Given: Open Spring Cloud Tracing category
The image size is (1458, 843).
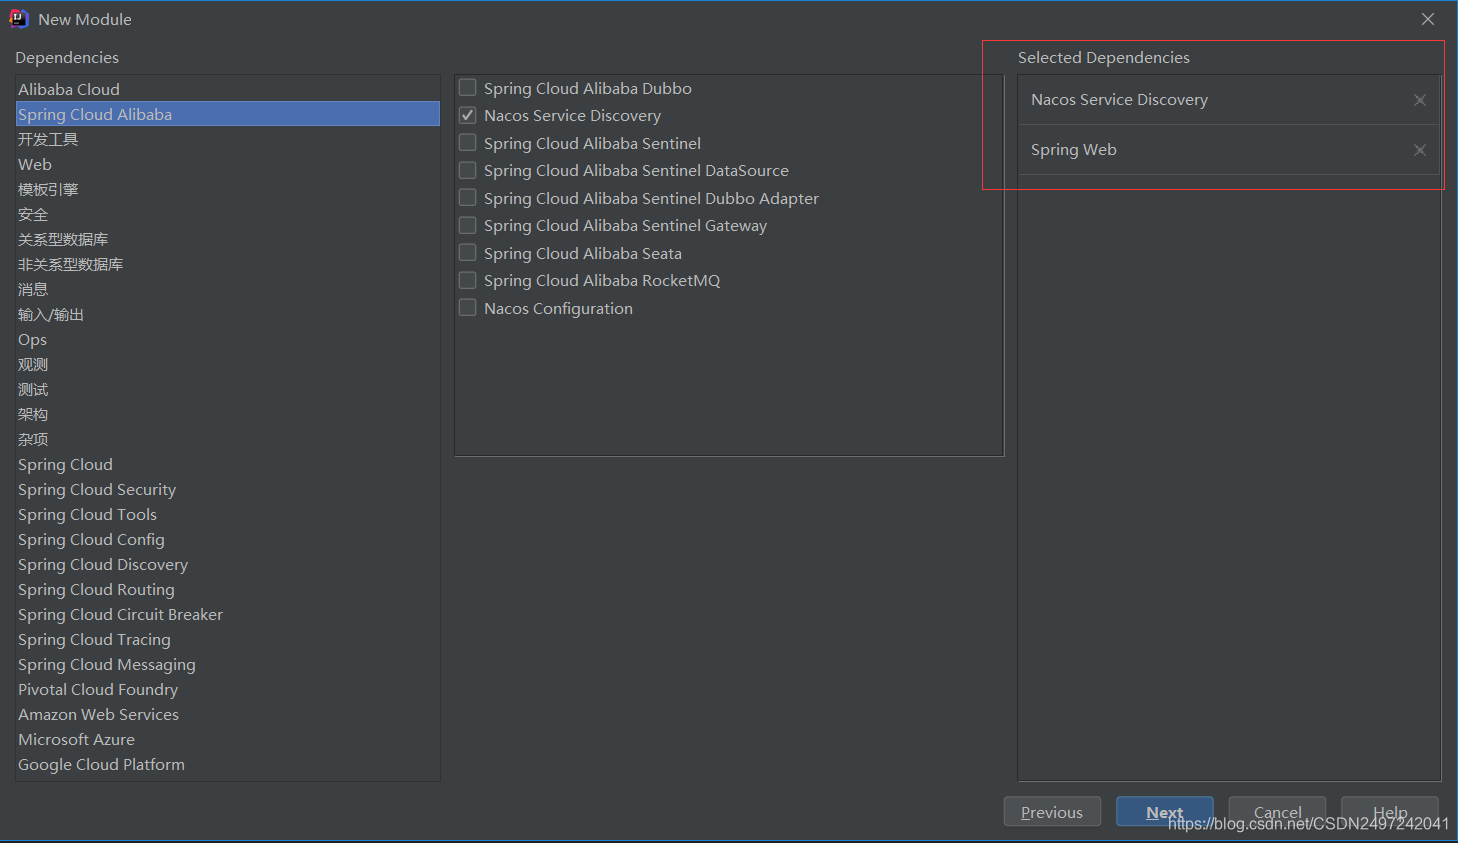Looking at the screenshot, I should tap(228, 639).
